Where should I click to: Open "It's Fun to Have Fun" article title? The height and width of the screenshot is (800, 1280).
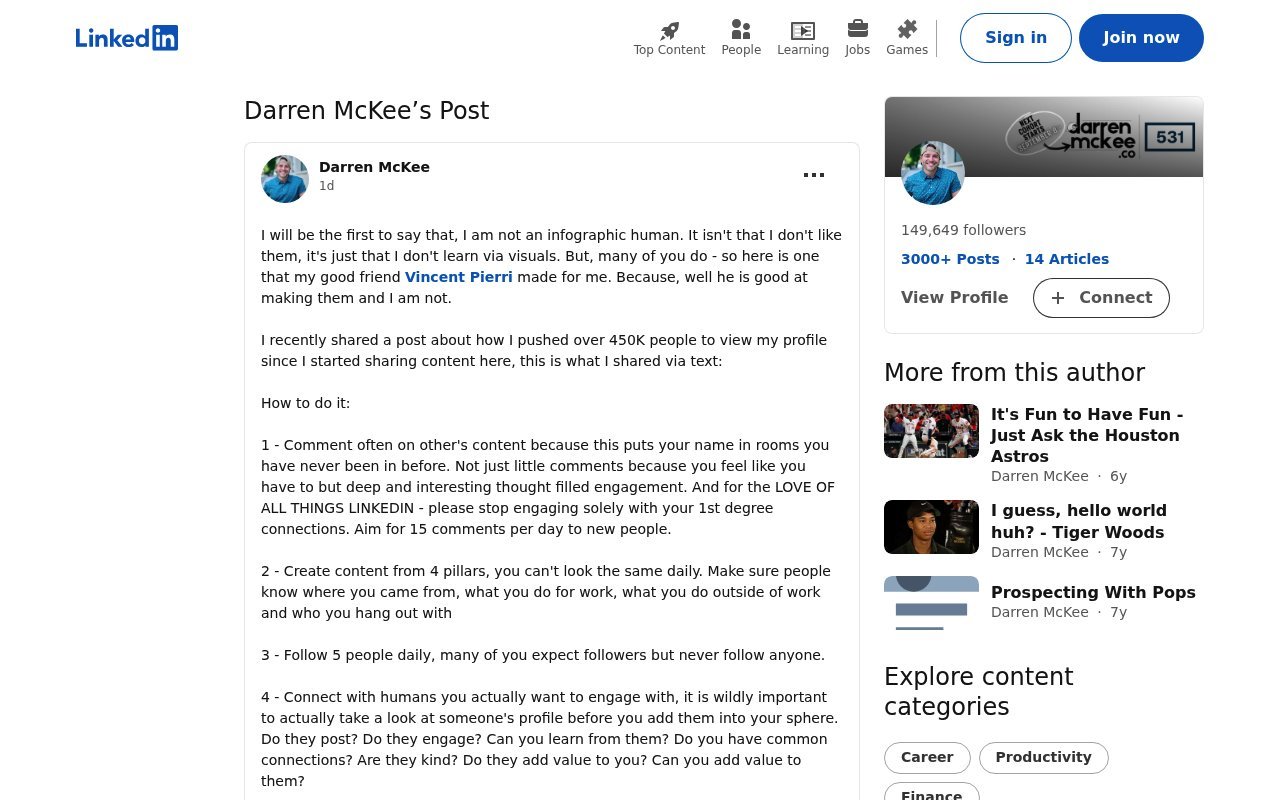tap(1087, 435)
